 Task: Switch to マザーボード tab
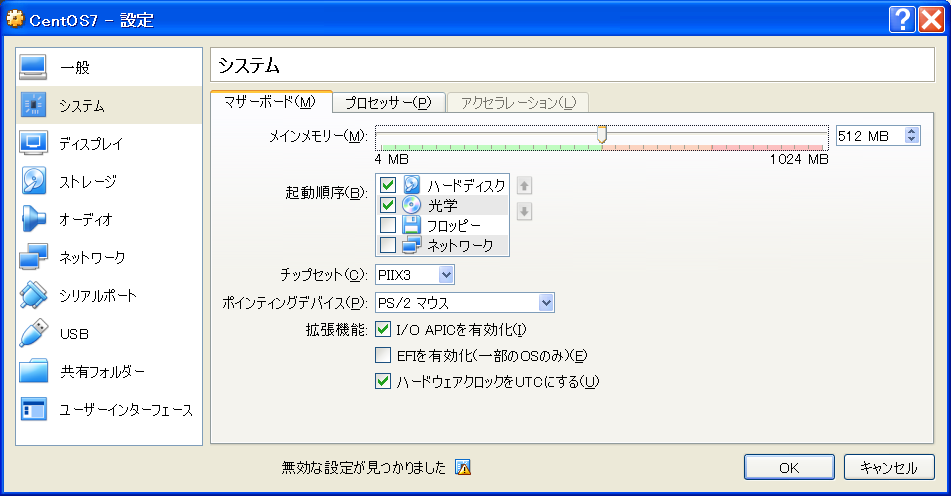point(271,102)
